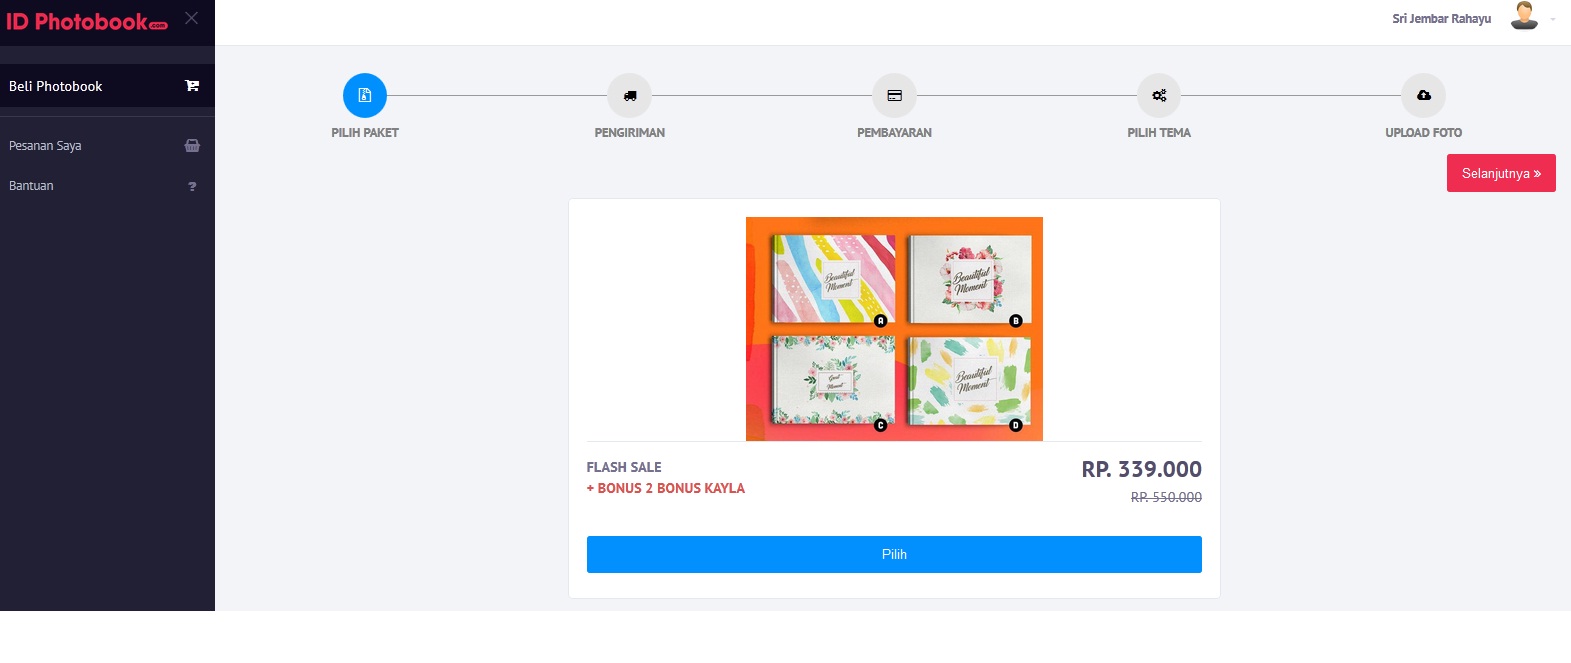Click the ID Photobook logo

87,21
